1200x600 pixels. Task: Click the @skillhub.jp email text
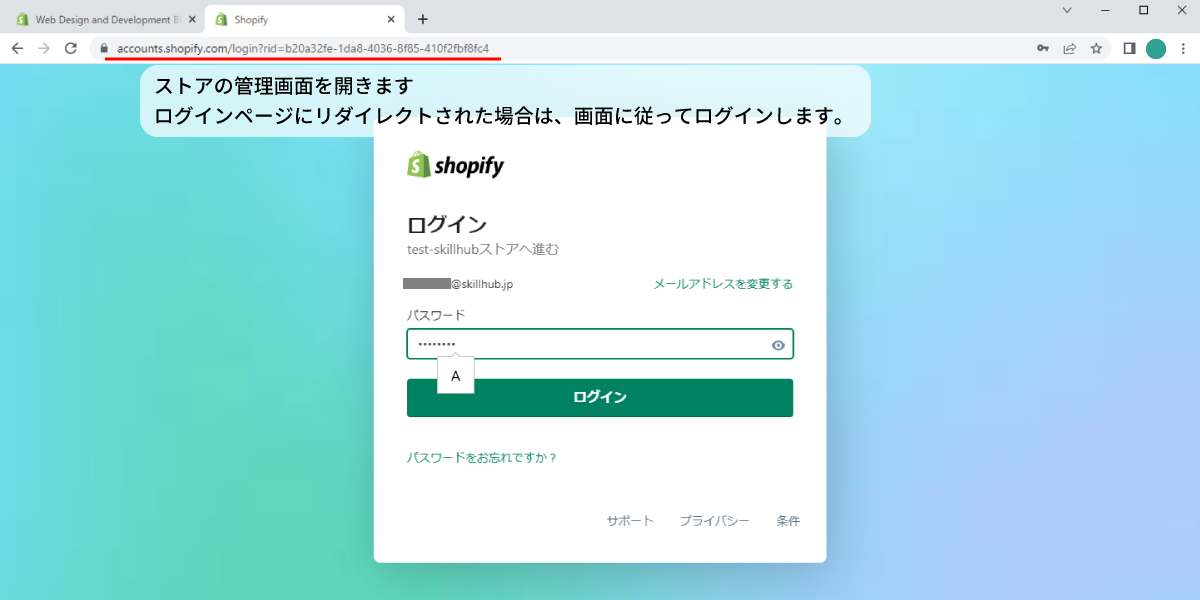(482, 284)
